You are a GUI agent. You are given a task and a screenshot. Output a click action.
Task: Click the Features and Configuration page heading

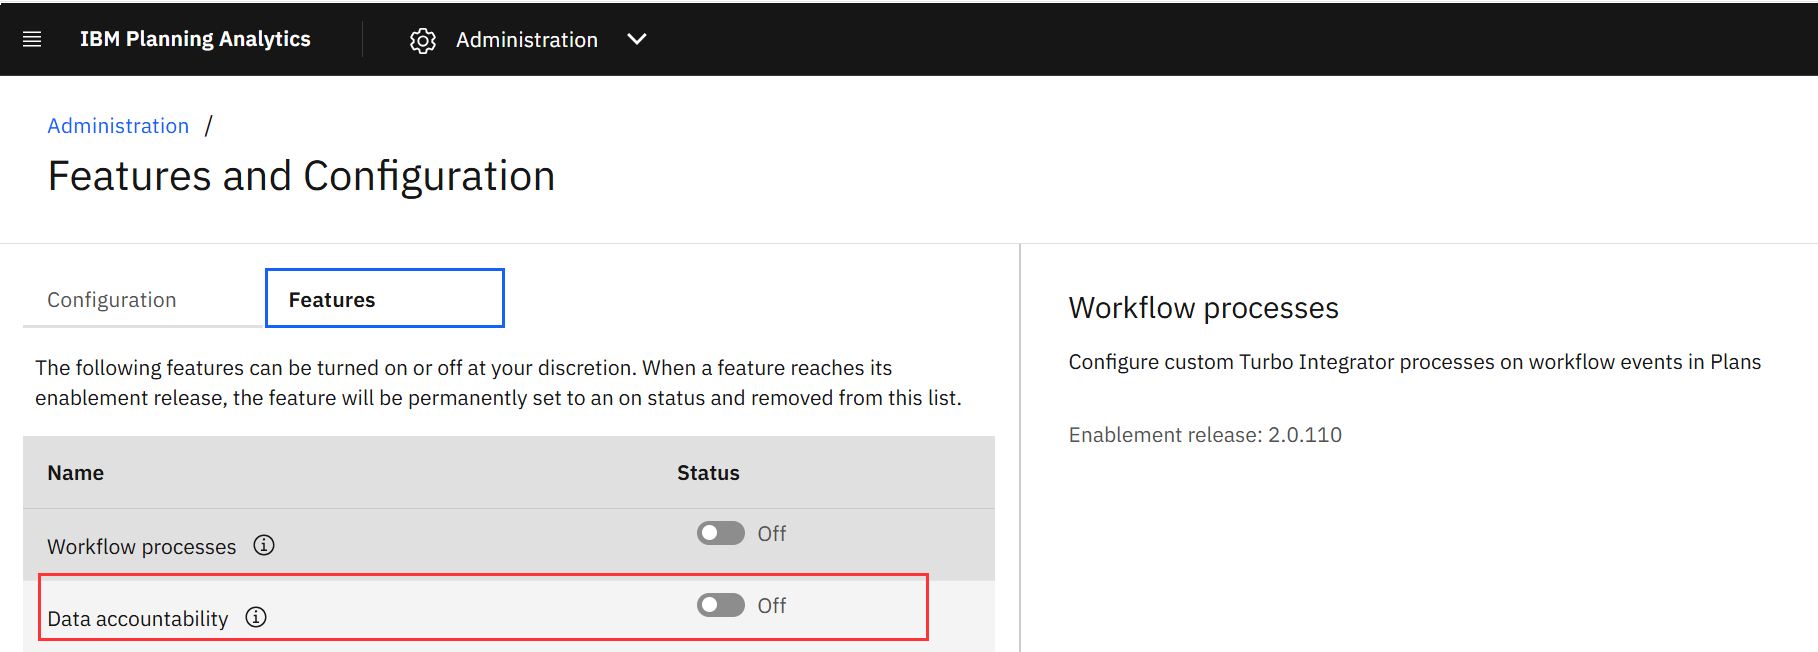pyautogui.click(x=301, y=176)
